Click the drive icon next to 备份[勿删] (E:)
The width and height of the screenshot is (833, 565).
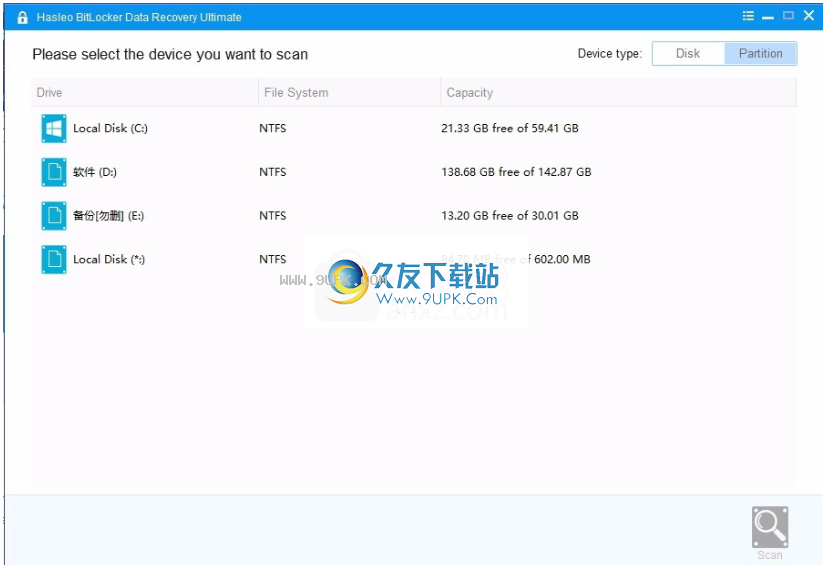click(x=54, y=216)
